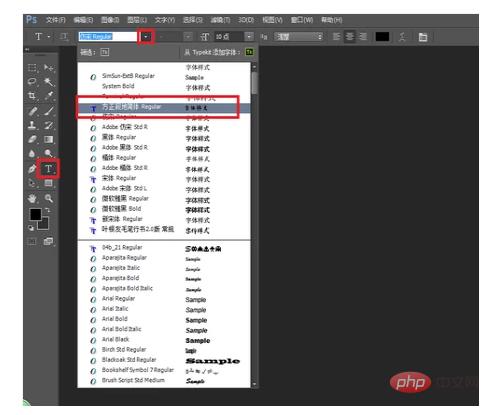
Task: Open the 帮助(H) menu
Action: [x=331, y=20]
